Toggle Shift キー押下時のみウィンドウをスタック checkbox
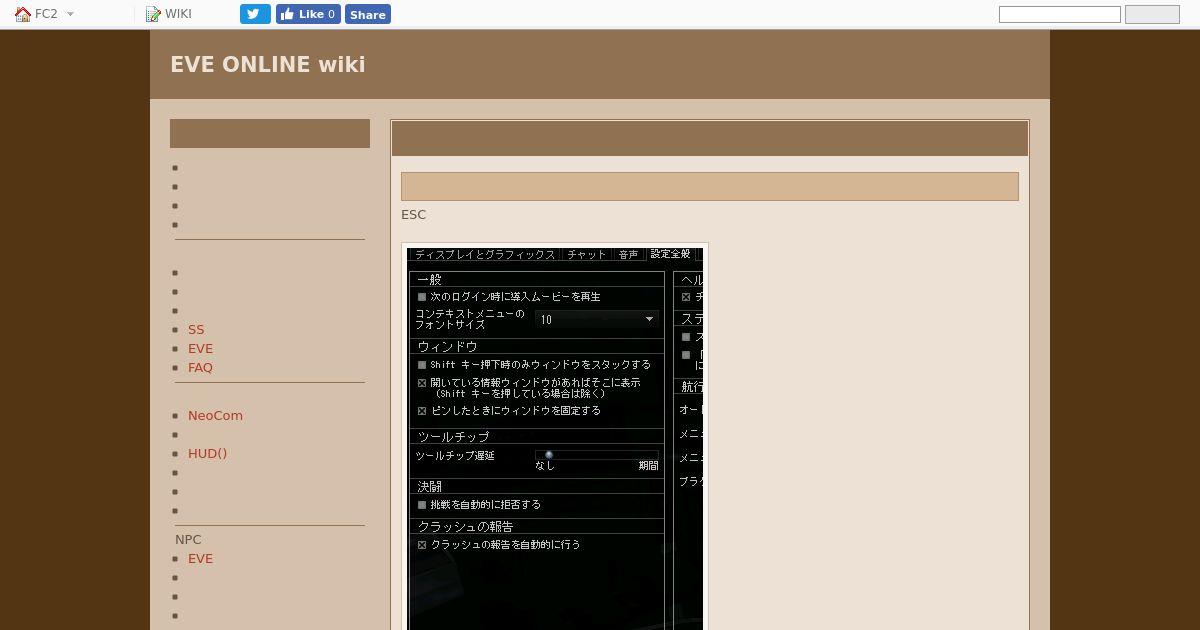The image size is (1200, 630). pyautogui.click(x=422, y=365)
